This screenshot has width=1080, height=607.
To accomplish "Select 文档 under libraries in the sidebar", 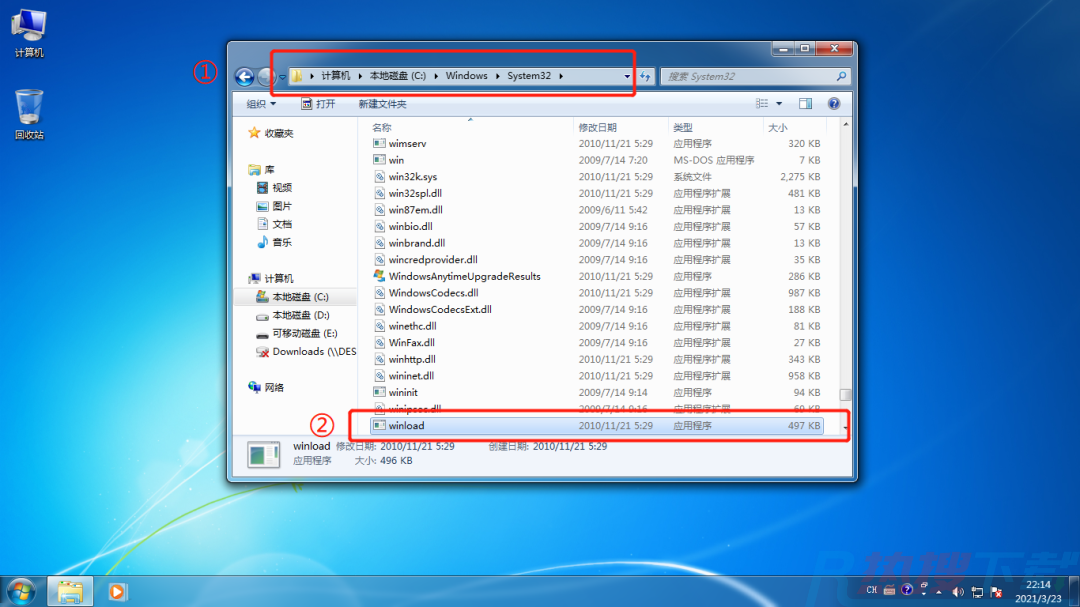I will coord(274,224).
